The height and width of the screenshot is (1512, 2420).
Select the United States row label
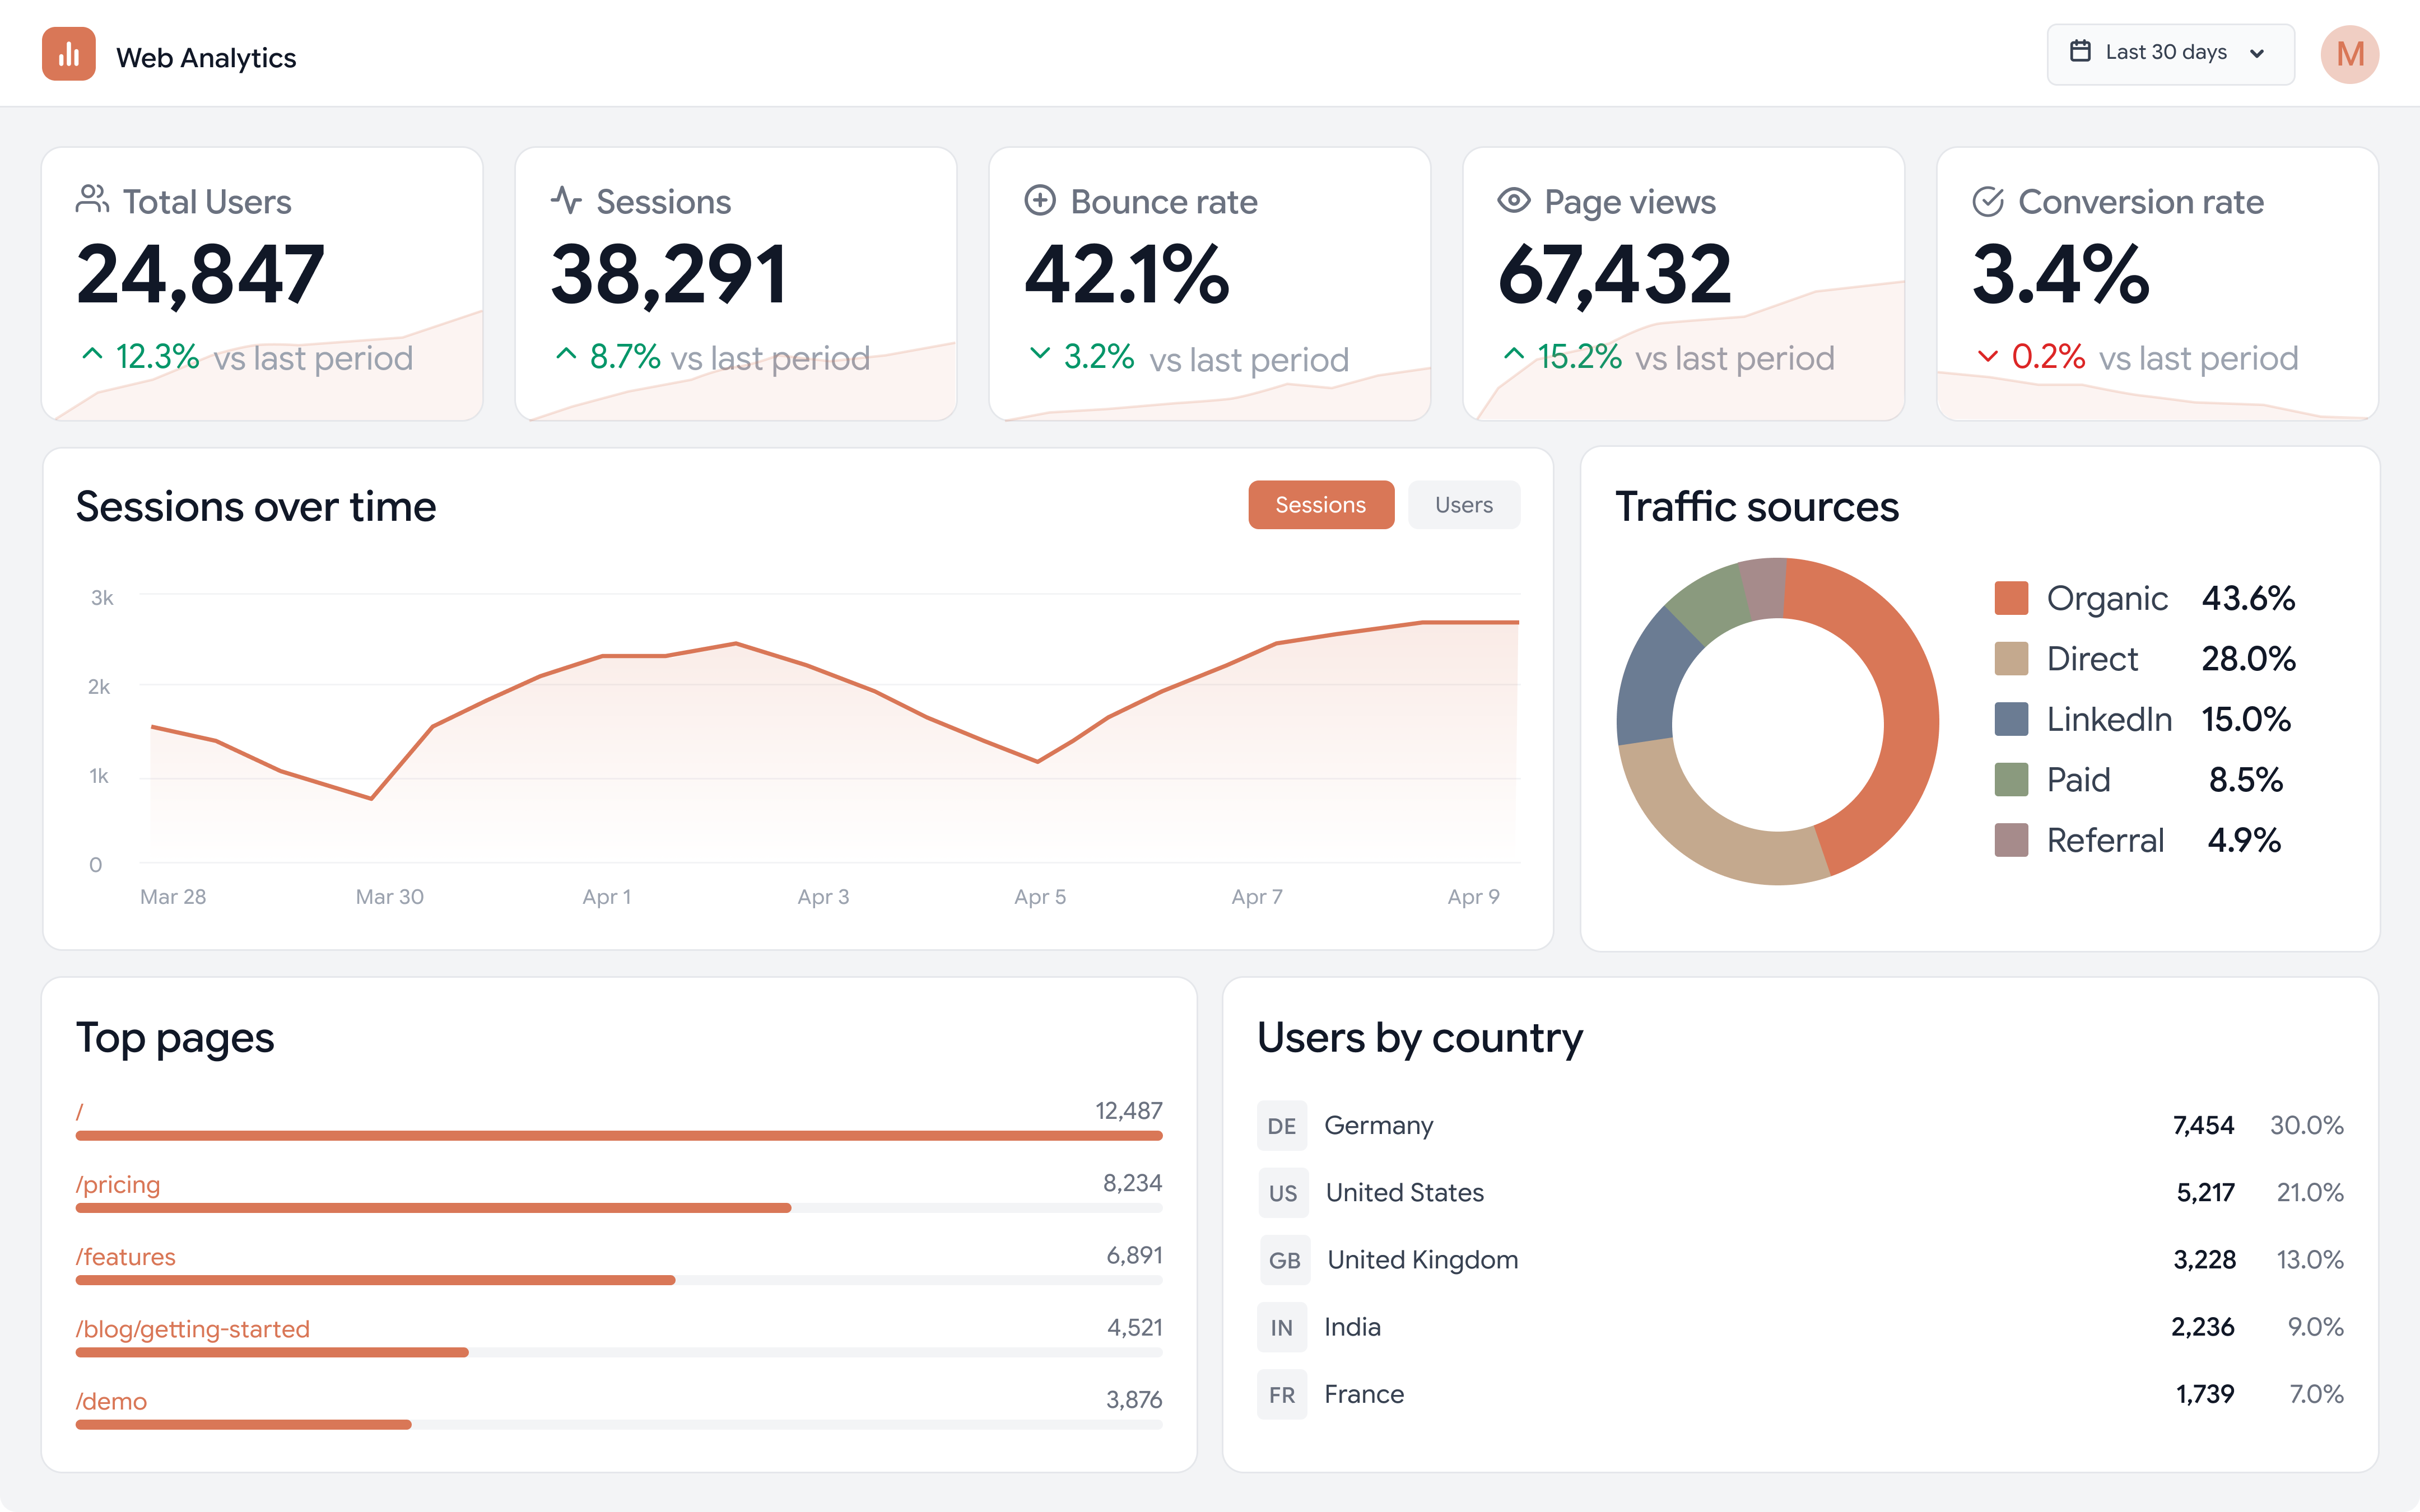[1405, 1193]
